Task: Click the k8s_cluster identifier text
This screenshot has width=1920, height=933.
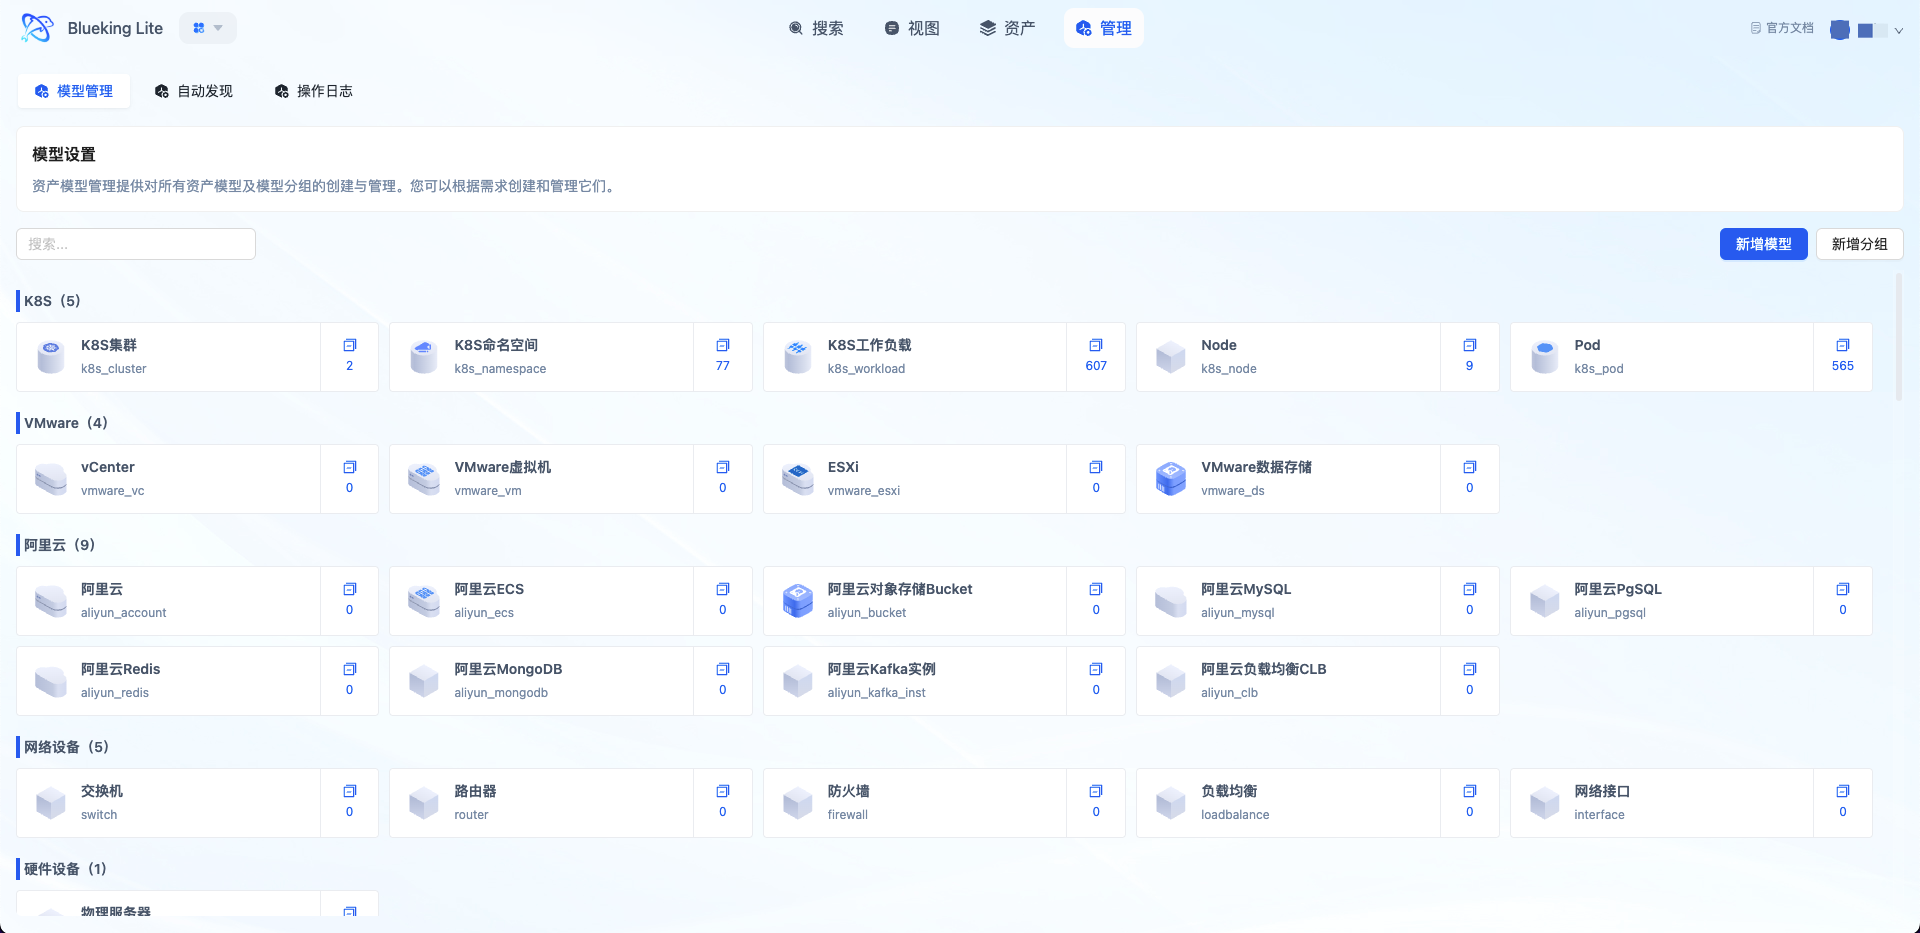Action: point(113,369)
